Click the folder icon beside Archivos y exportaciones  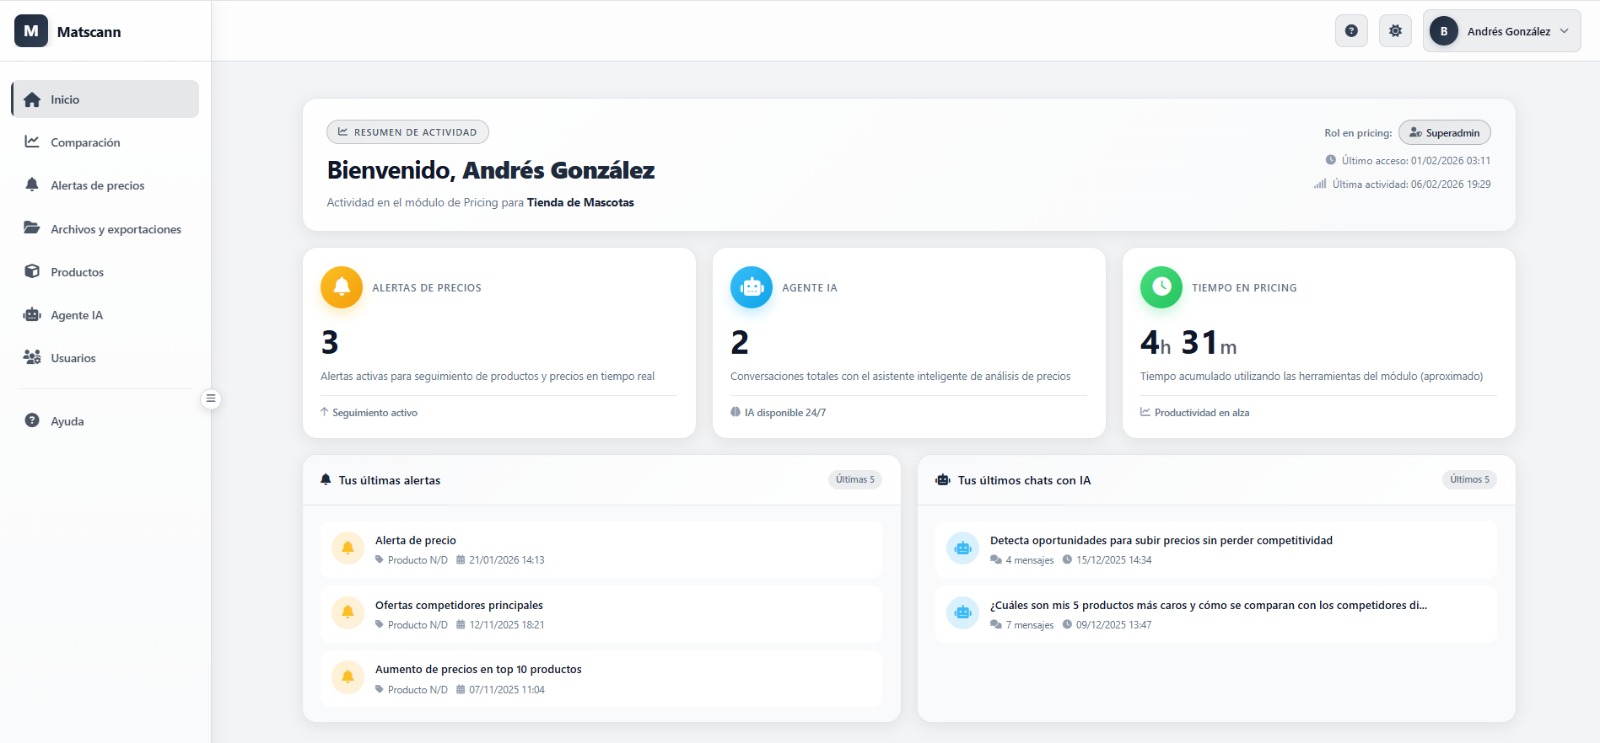[x=32, y=228]
